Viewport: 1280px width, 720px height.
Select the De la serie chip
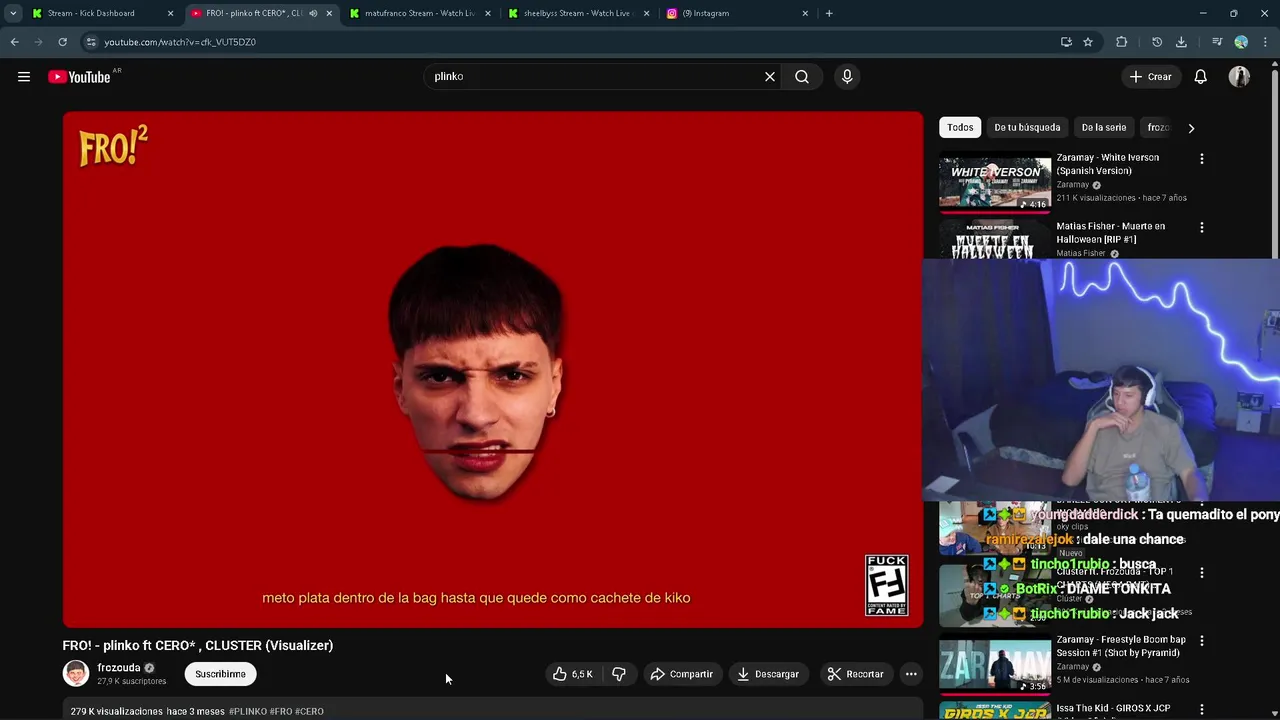[1104, 128]
